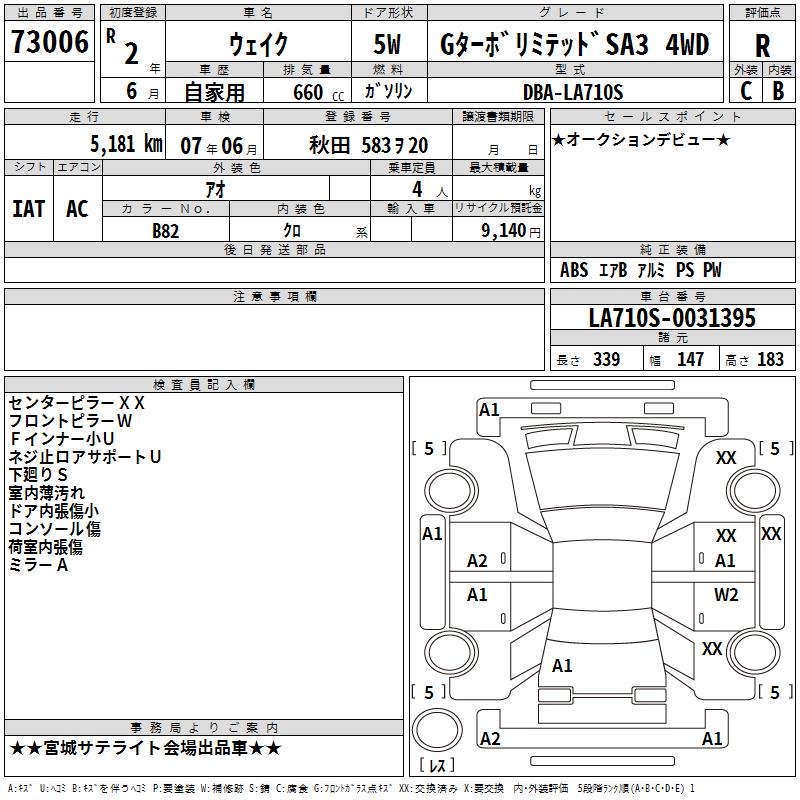
Task: Click air conditioner value AC
Action: tap(77, 209)
